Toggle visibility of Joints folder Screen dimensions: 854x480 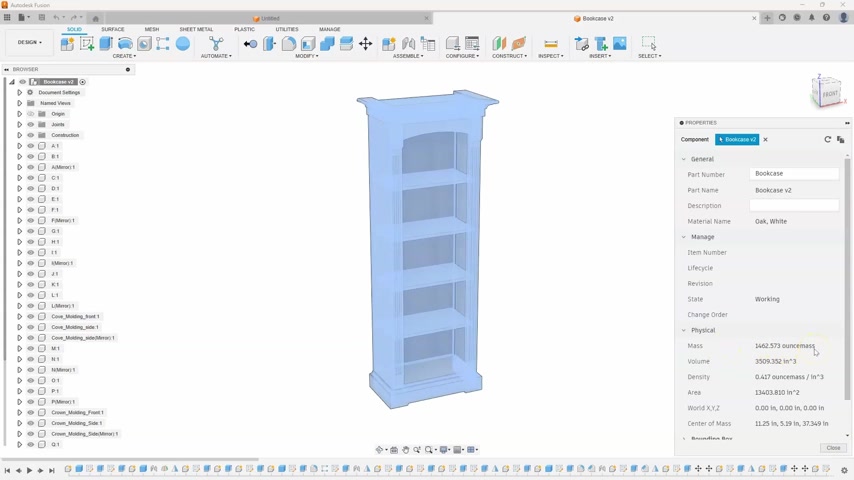click(x=30, y=125)
